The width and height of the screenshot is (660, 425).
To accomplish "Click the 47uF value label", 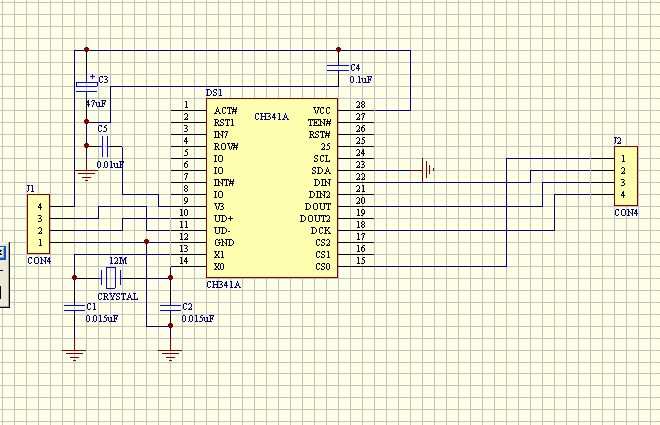I will point(96,104).
